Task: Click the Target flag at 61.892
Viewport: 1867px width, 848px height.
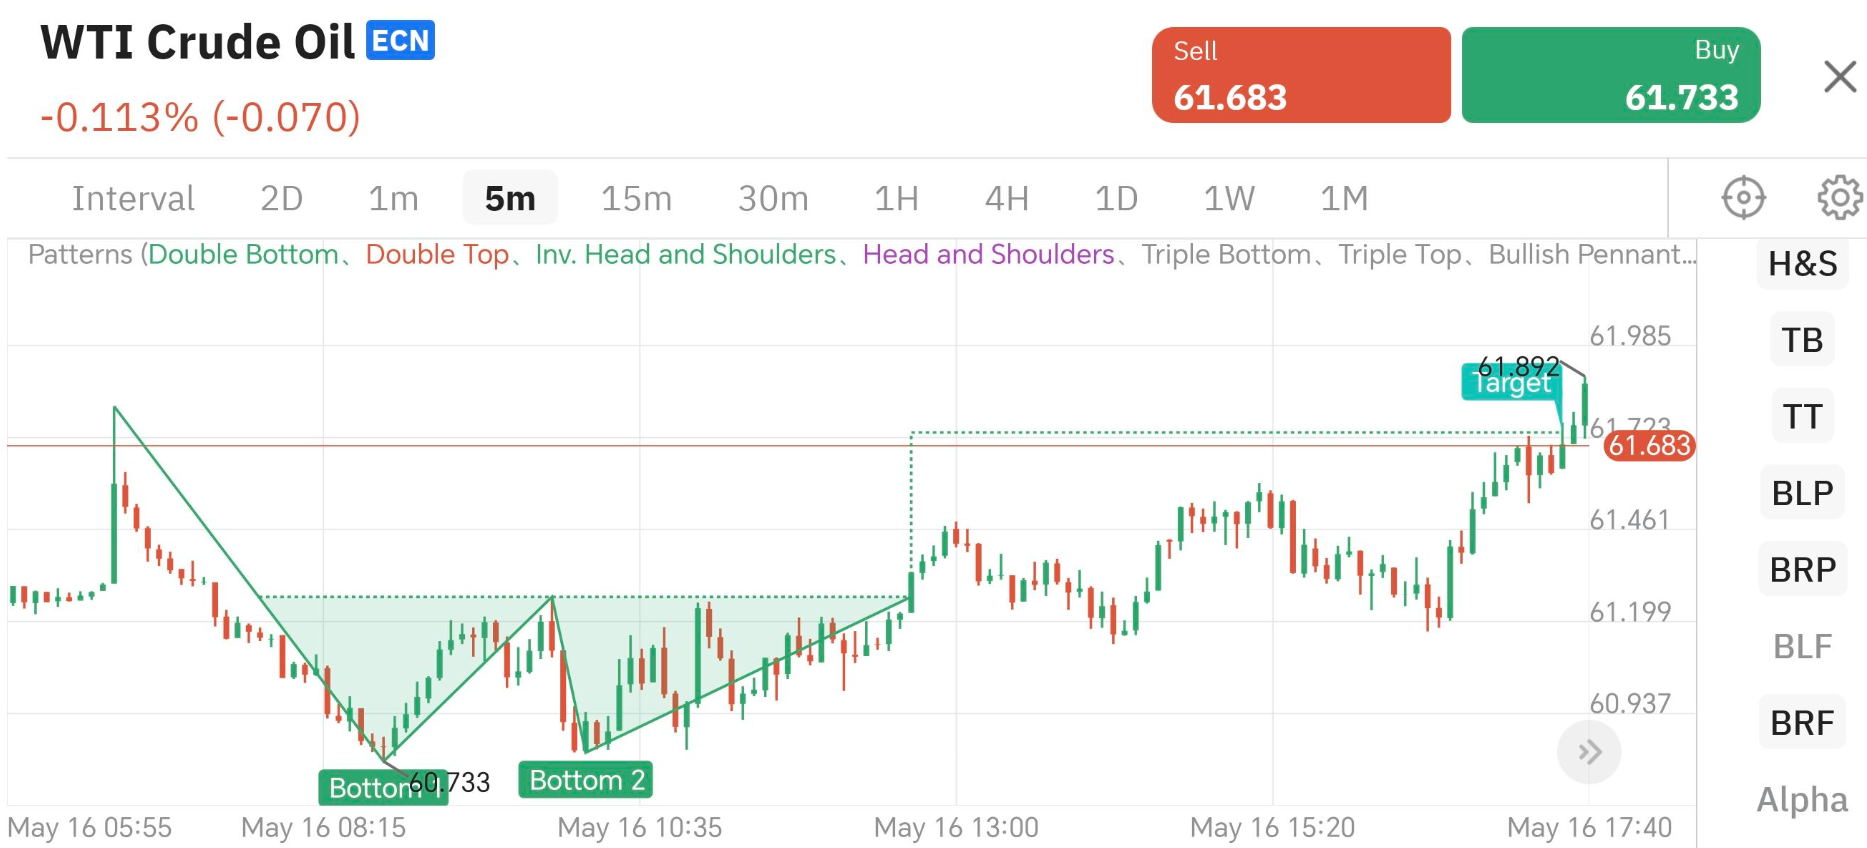Action: 1511,382
